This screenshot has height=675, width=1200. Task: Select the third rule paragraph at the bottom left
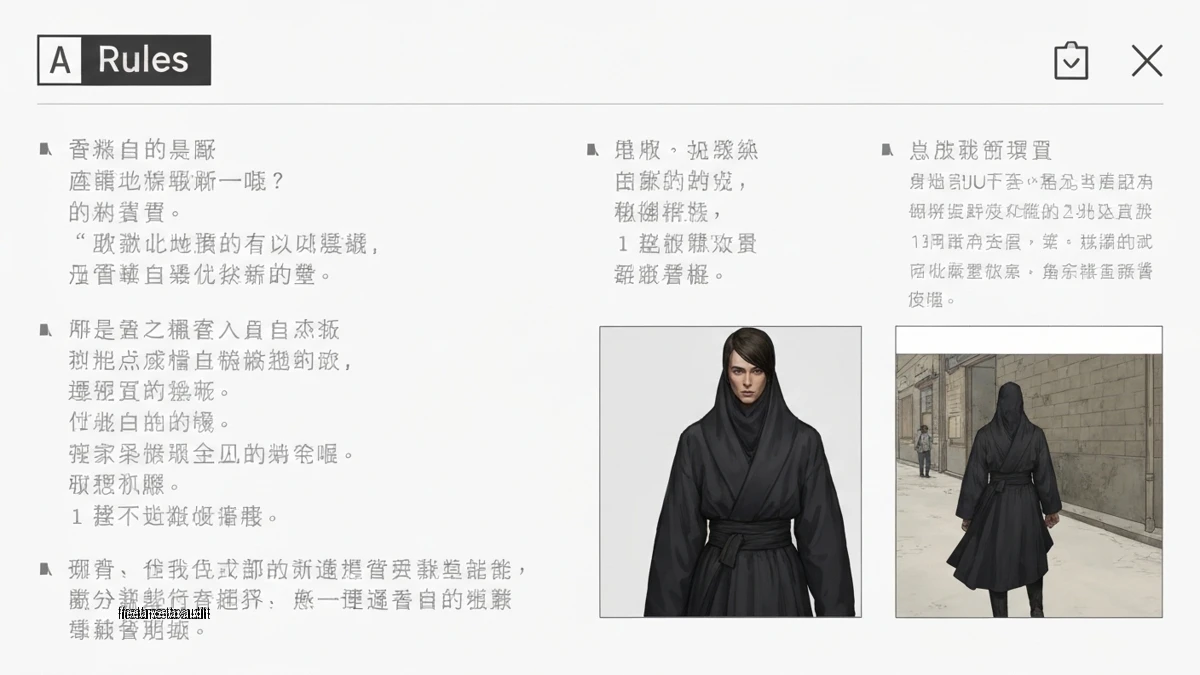297,600
